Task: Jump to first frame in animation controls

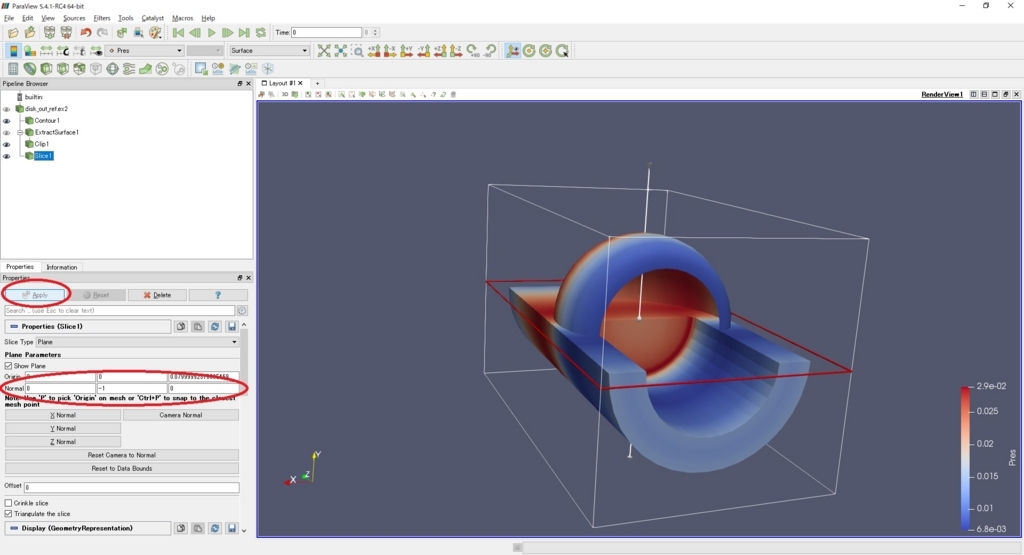Action: click(178, 33)
